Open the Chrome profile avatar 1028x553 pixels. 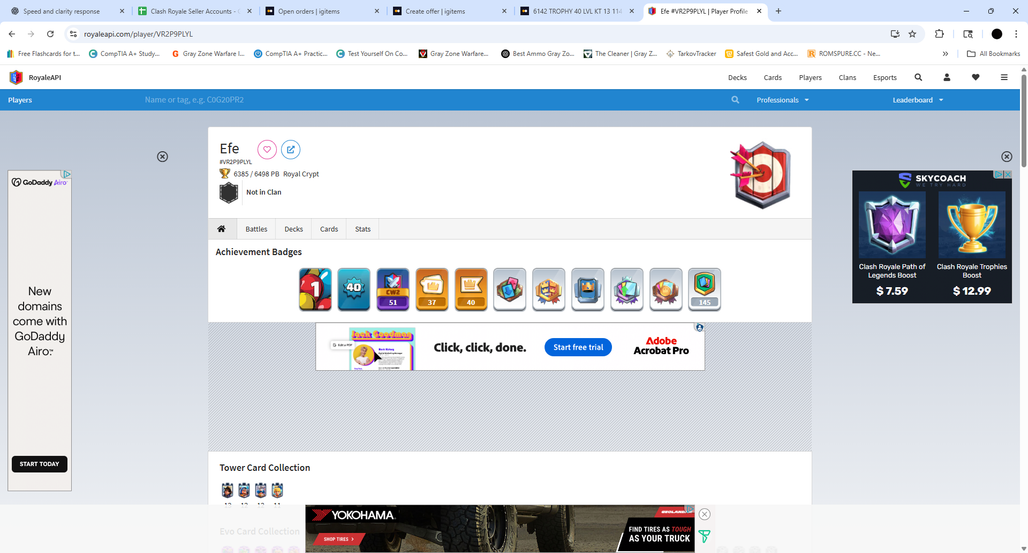point(997,33)
